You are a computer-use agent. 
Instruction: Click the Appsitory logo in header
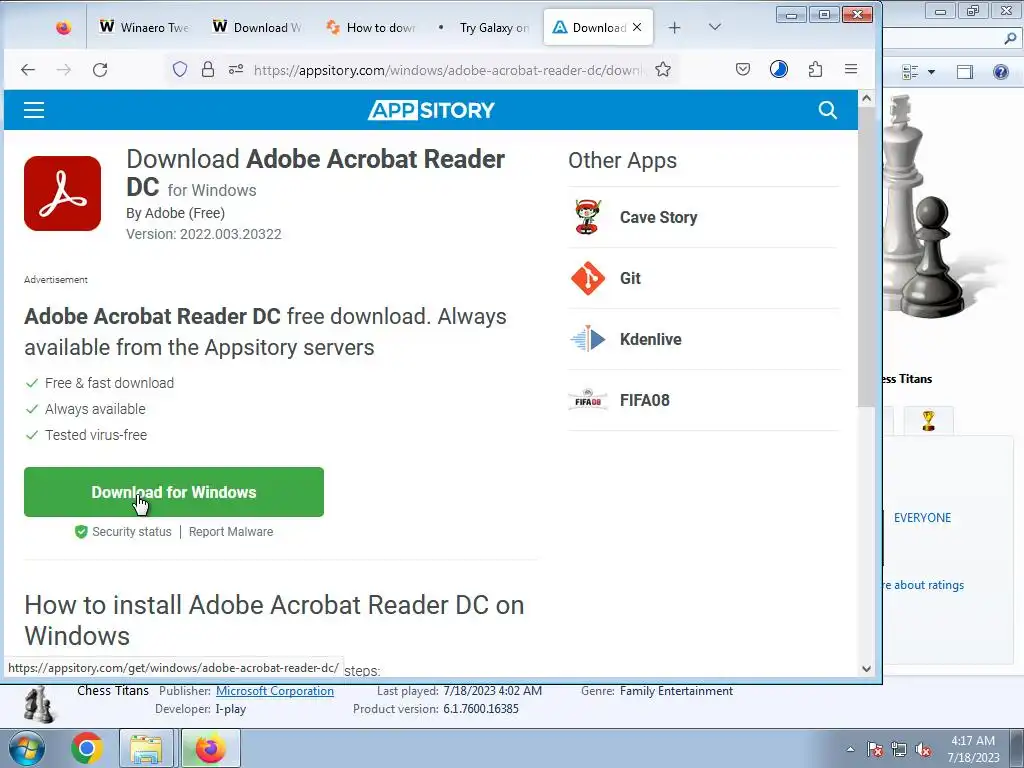(431, 110)
